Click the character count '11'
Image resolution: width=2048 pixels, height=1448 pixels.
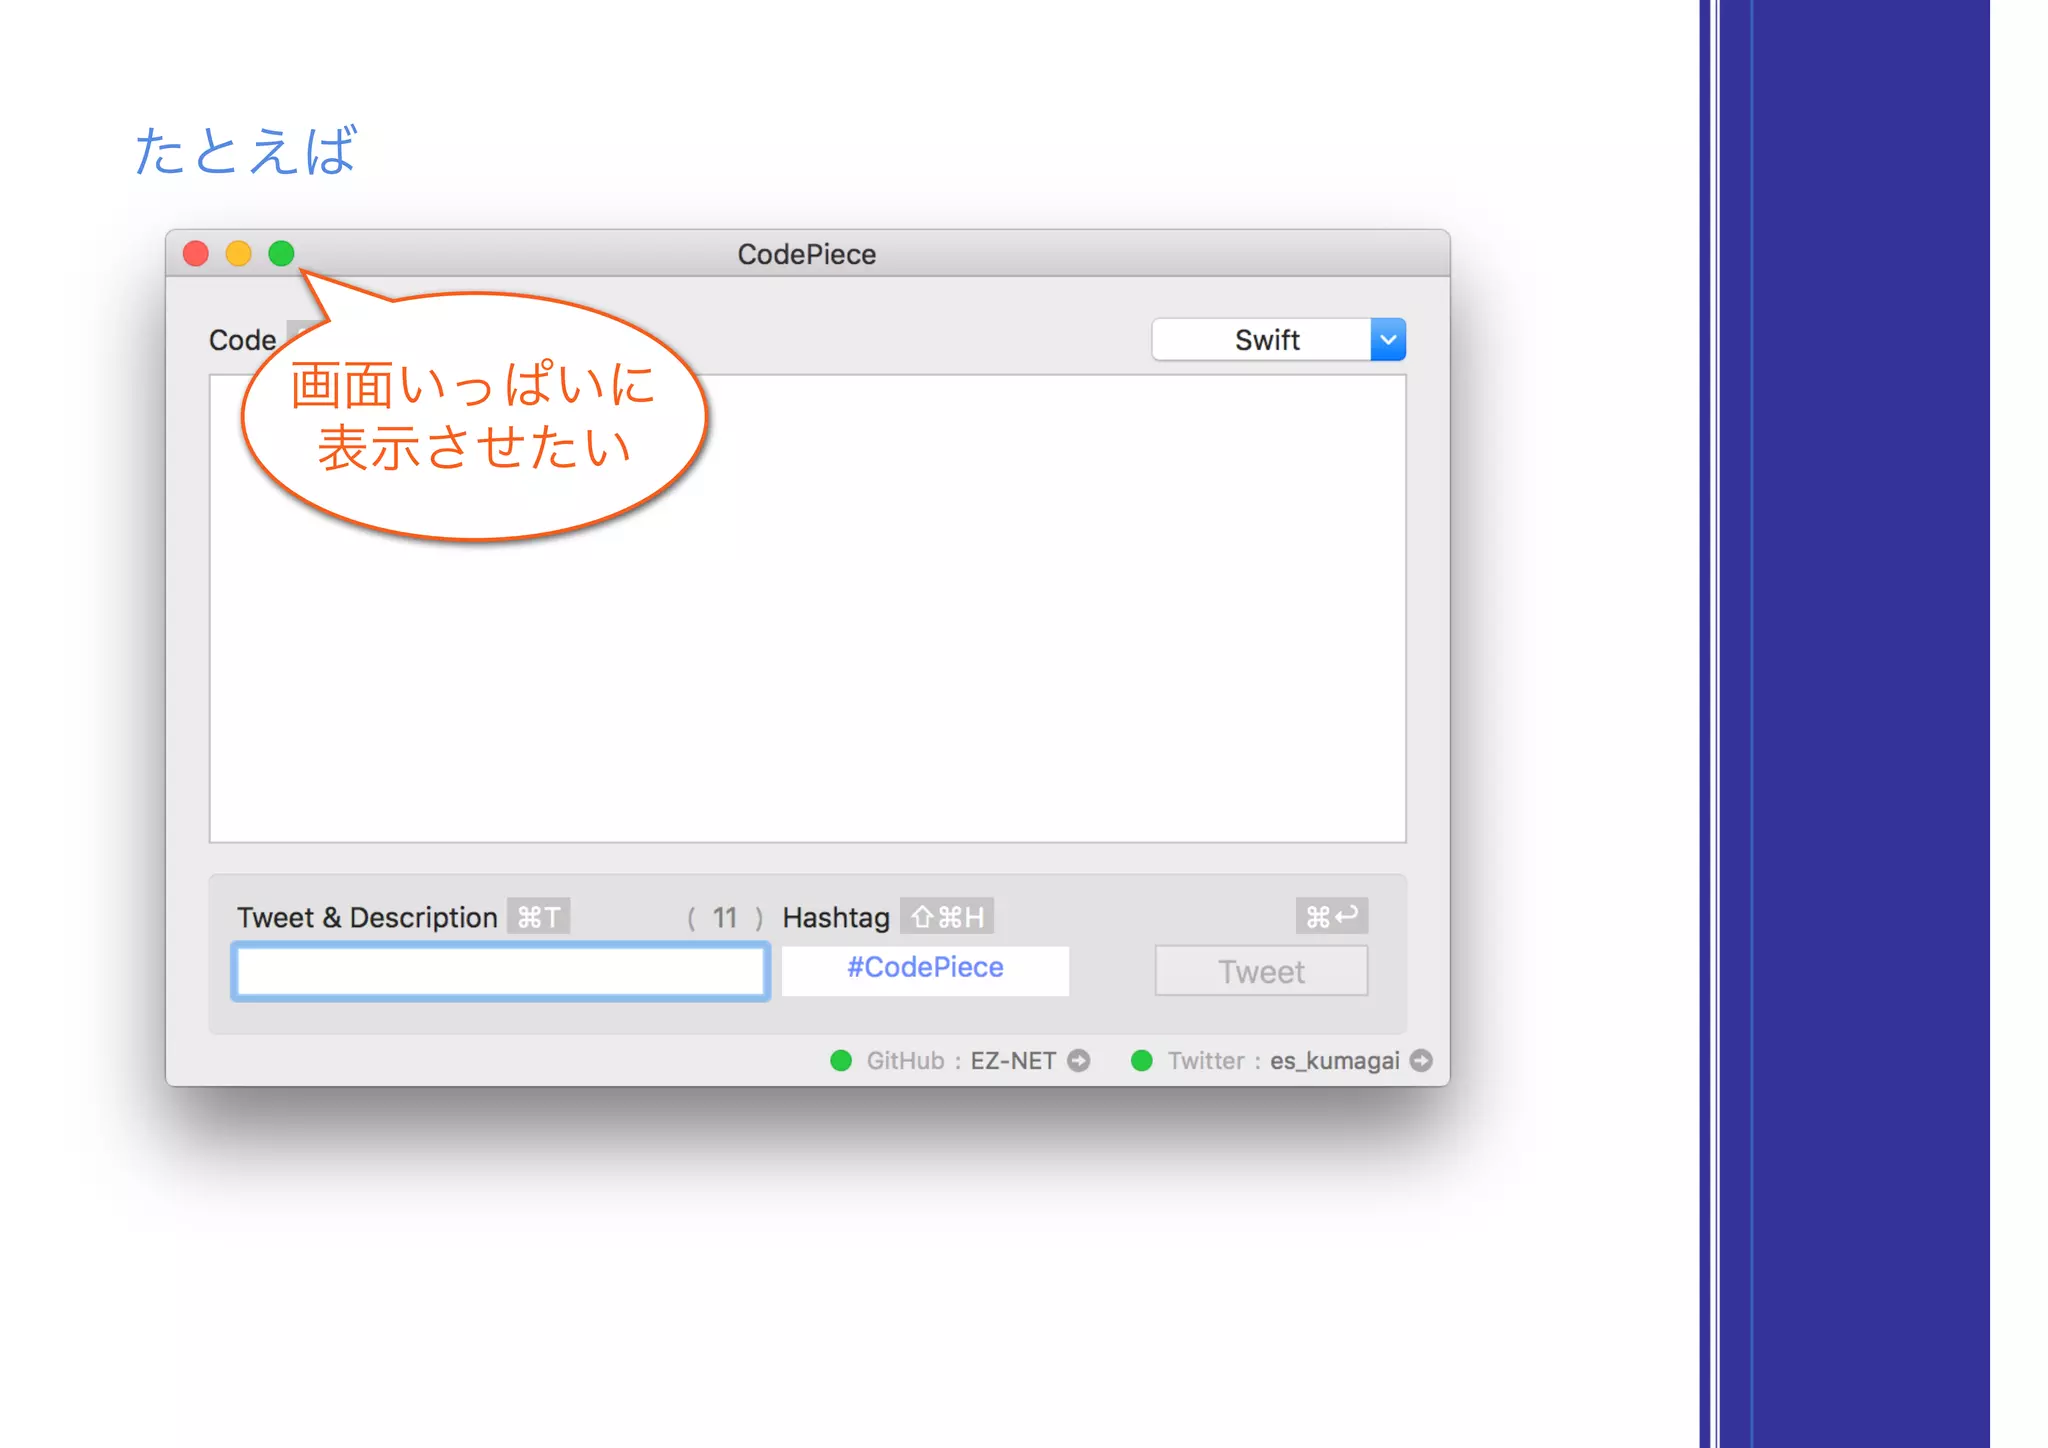tap(725, 917)
